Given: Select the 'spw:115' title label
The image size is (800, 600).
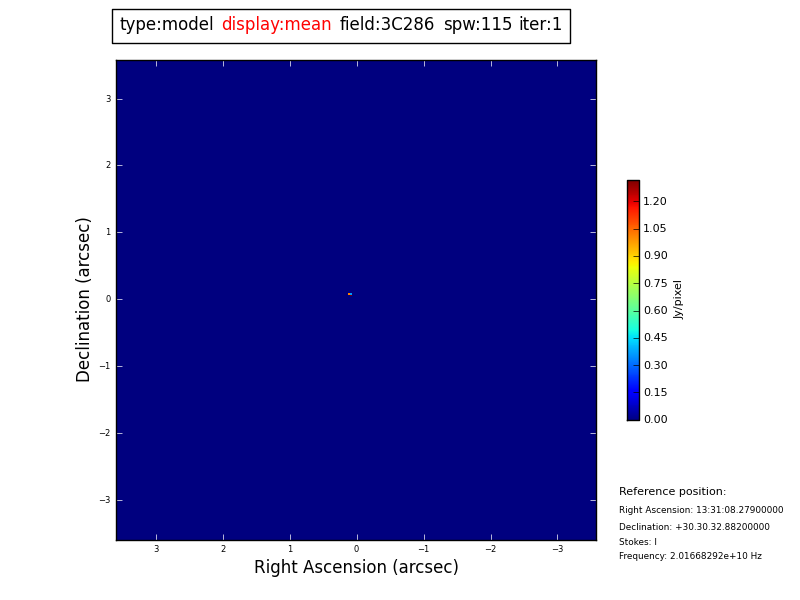Looking at the screenshot, I should click(477, 25).
